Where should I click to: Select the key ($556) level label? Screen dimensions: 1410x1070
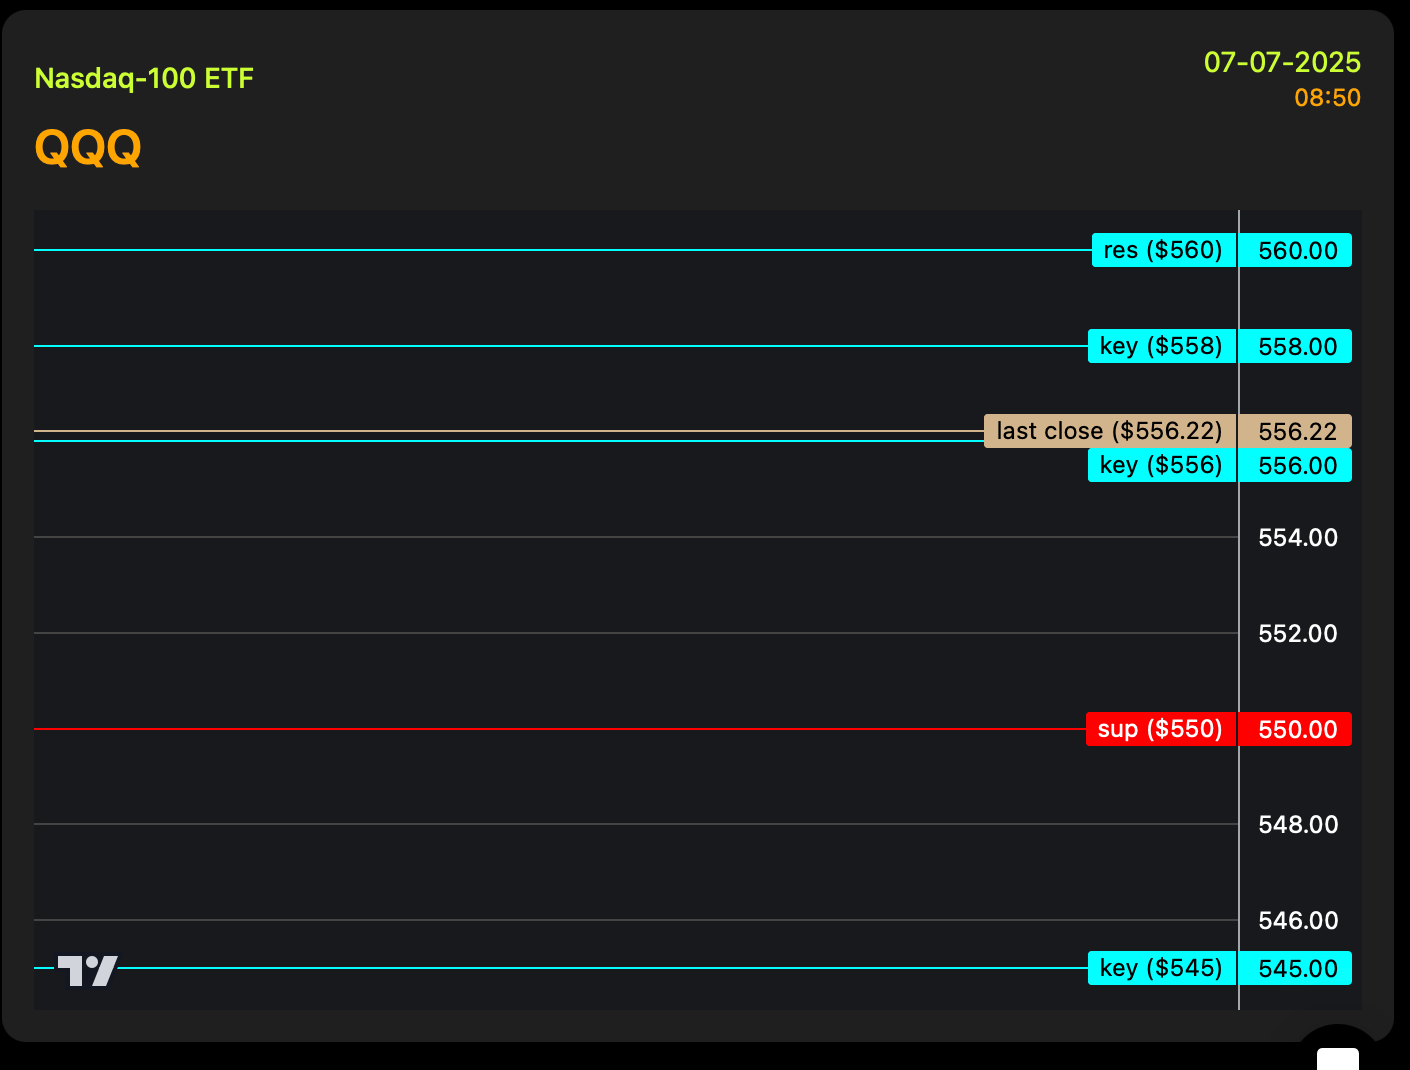(x=1162, y=465)
